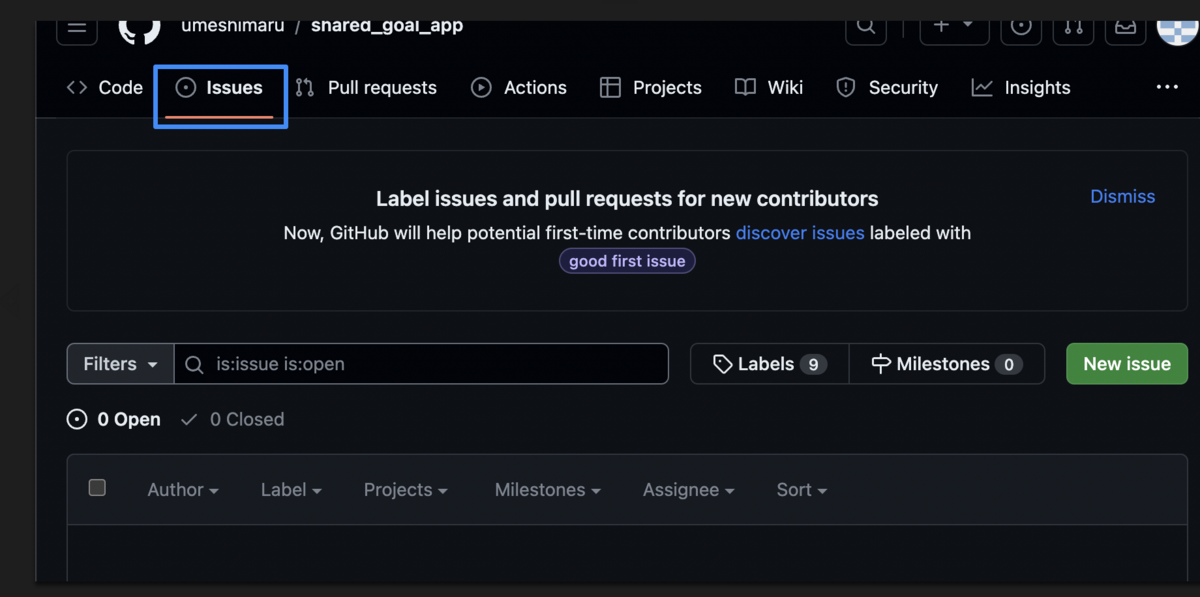
Task: Open the Filters dropdown
Action: 119,363
